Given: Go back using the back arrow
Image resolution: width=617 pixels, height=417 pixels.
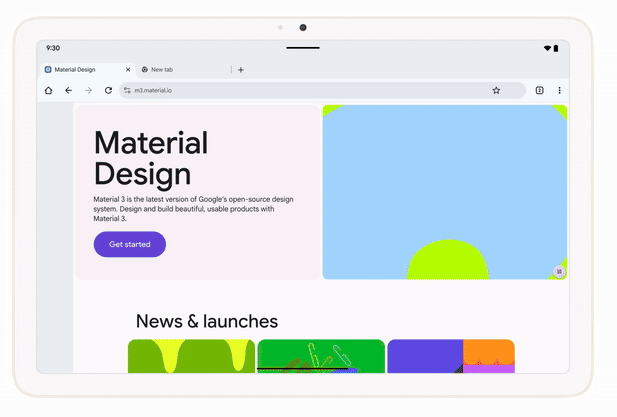Looking at the screenshot, I should (x=68, y=90).
